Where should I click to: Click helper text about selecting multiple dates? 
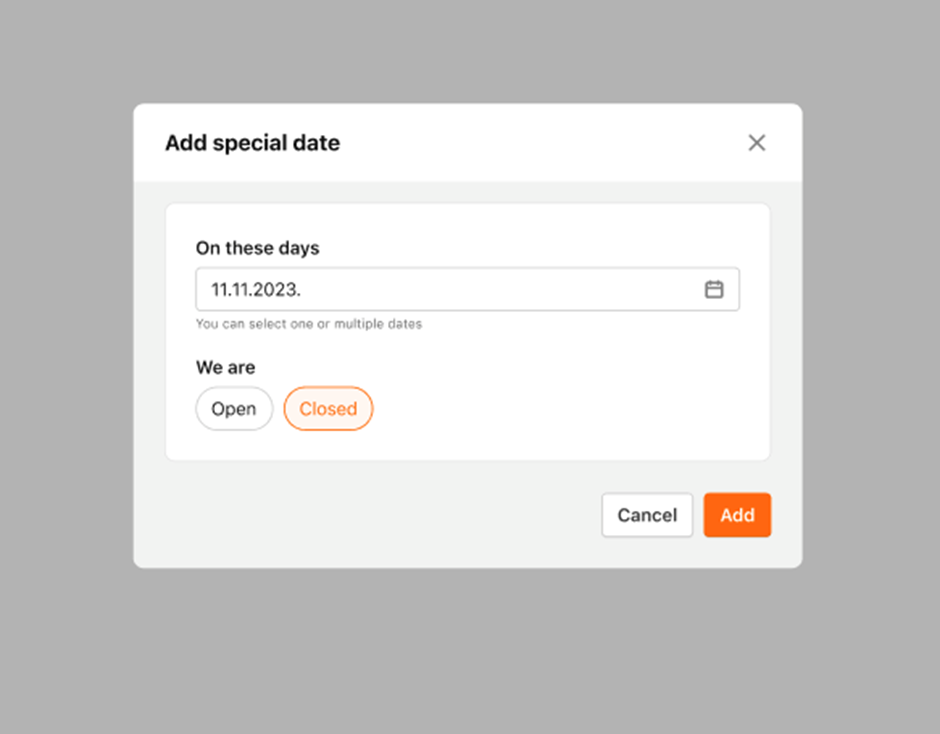pos(309,324)
